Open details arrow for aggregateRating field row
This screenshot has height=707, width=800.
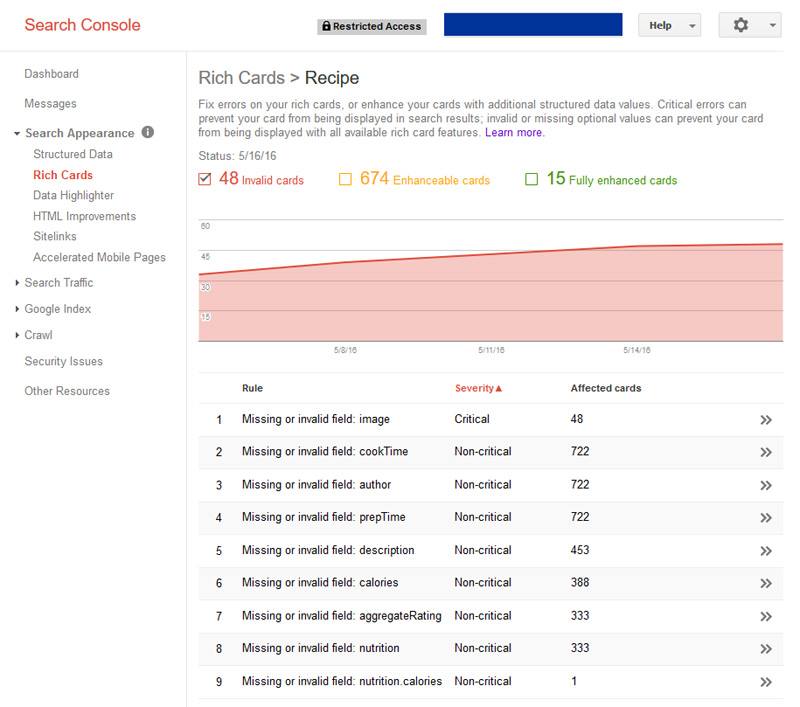click(766, 616)
